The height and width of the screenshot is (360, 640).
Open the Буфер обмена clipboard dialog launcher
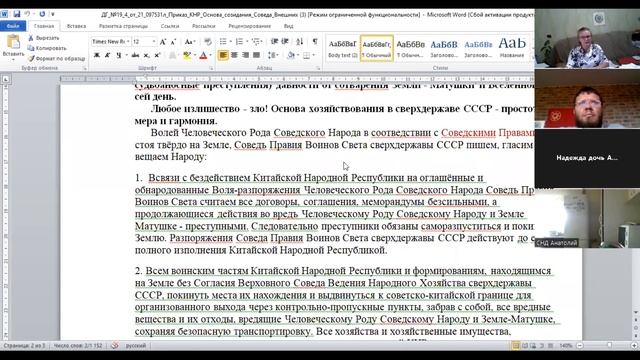(85, 69)
